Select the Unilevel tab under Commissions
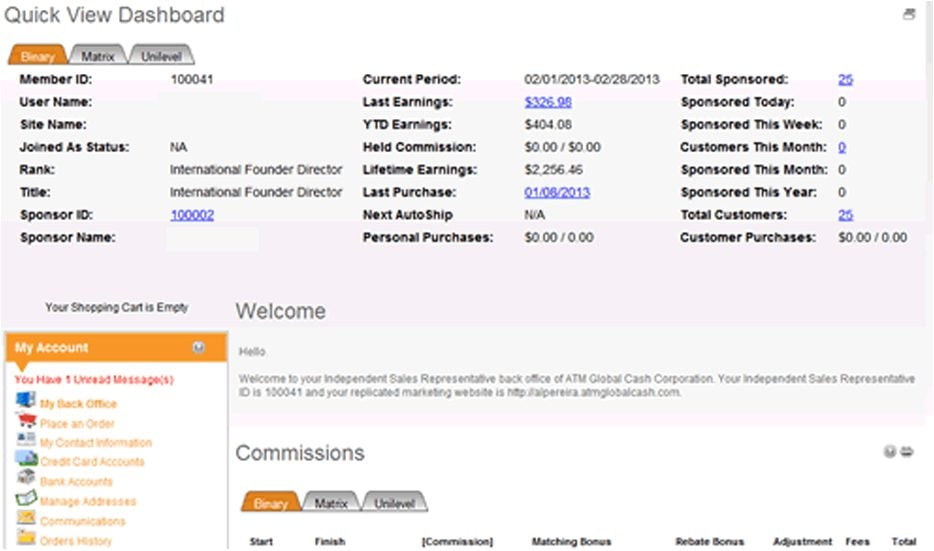The height and width of the screenshot is (551, 934). click(394, 503)
